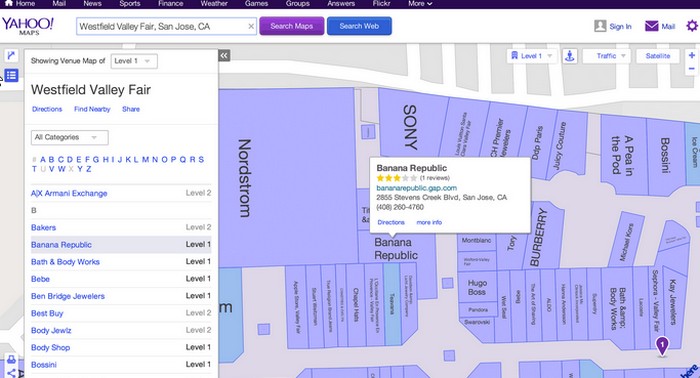Click the Search Maps button

[x=292, y=26]
